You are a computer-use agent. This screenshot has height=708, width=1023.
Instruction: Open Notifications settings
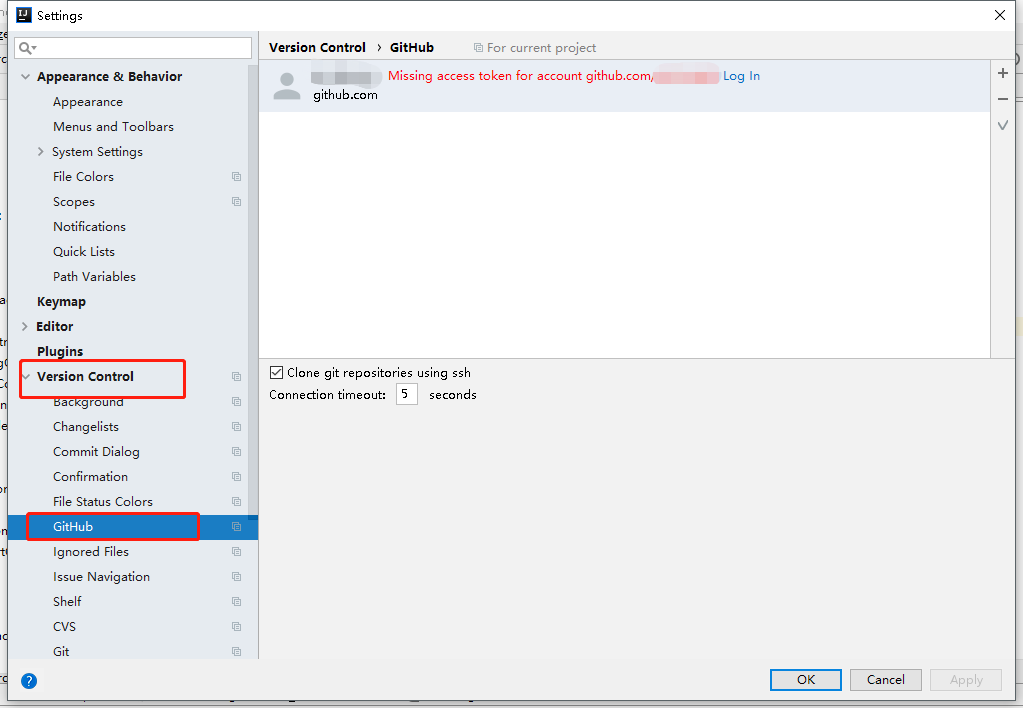coord(89,226)
